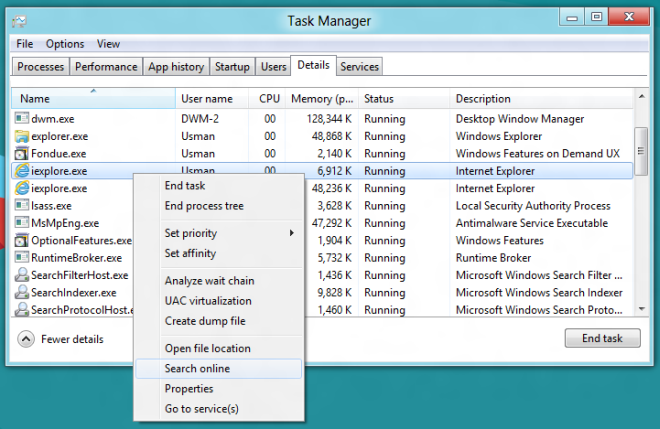Click the MsMpEng.exe process icon
Viewport: 660px width, 429px height.
21,222
